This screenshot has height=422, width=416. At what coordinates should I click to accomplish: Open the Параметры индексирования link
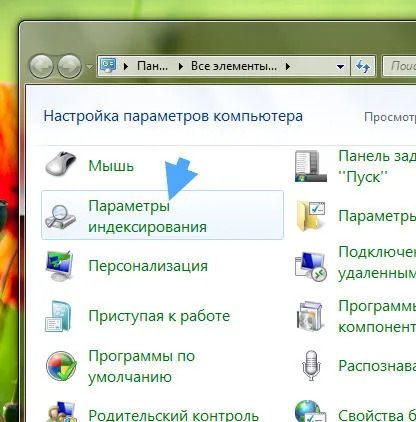click(147, 216)
